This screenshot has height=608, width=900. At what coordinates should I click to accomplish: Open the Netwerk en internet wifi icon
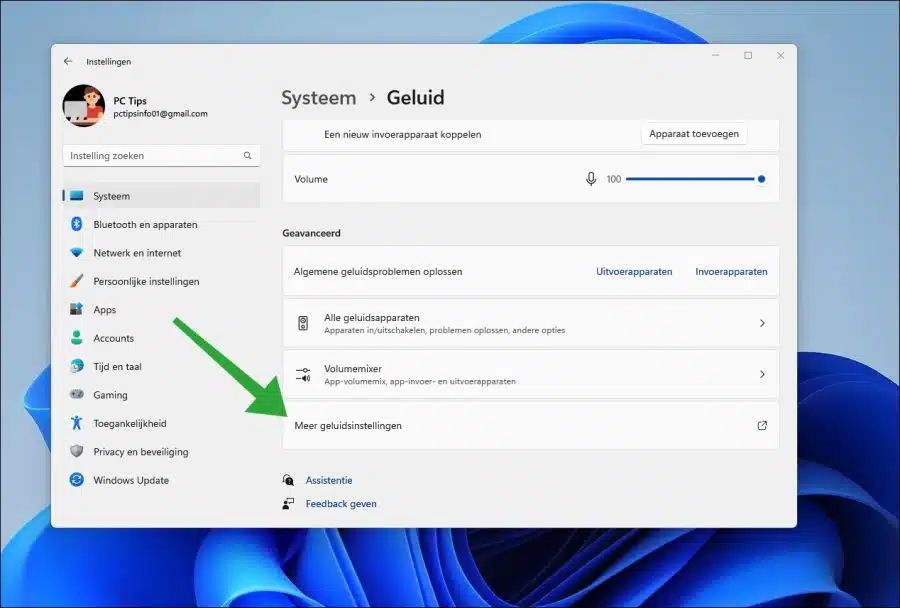click(76, 253)
